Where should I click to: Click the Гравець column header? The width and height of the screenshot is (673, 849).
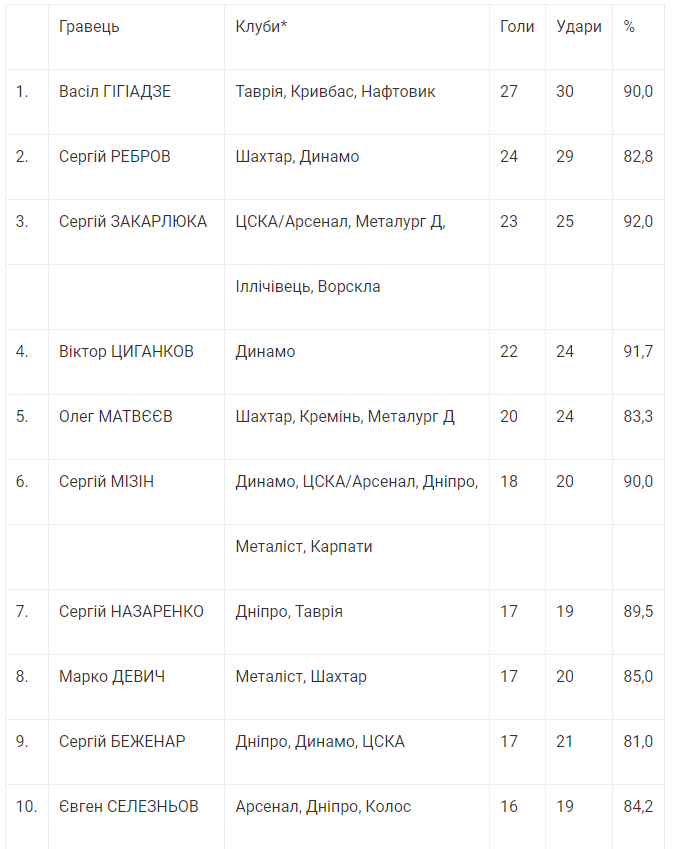89,27
